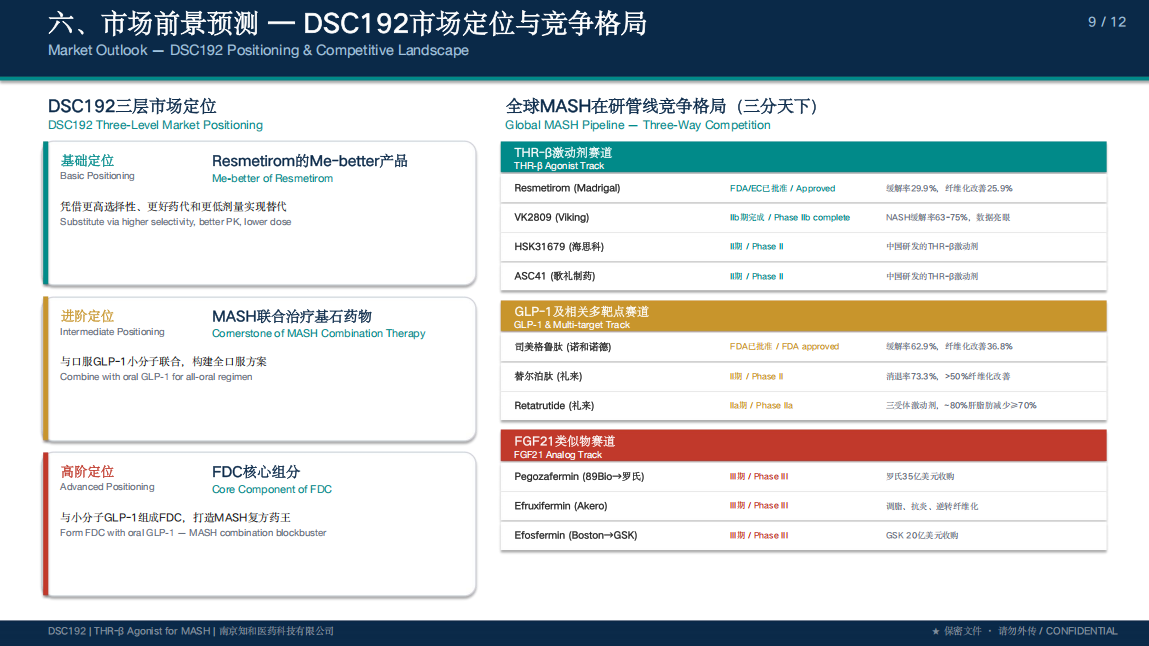Select the 'Efosfermin (Boston→GSK)' row name
Screen dimensions: 1149x646
tap(575, 535)
